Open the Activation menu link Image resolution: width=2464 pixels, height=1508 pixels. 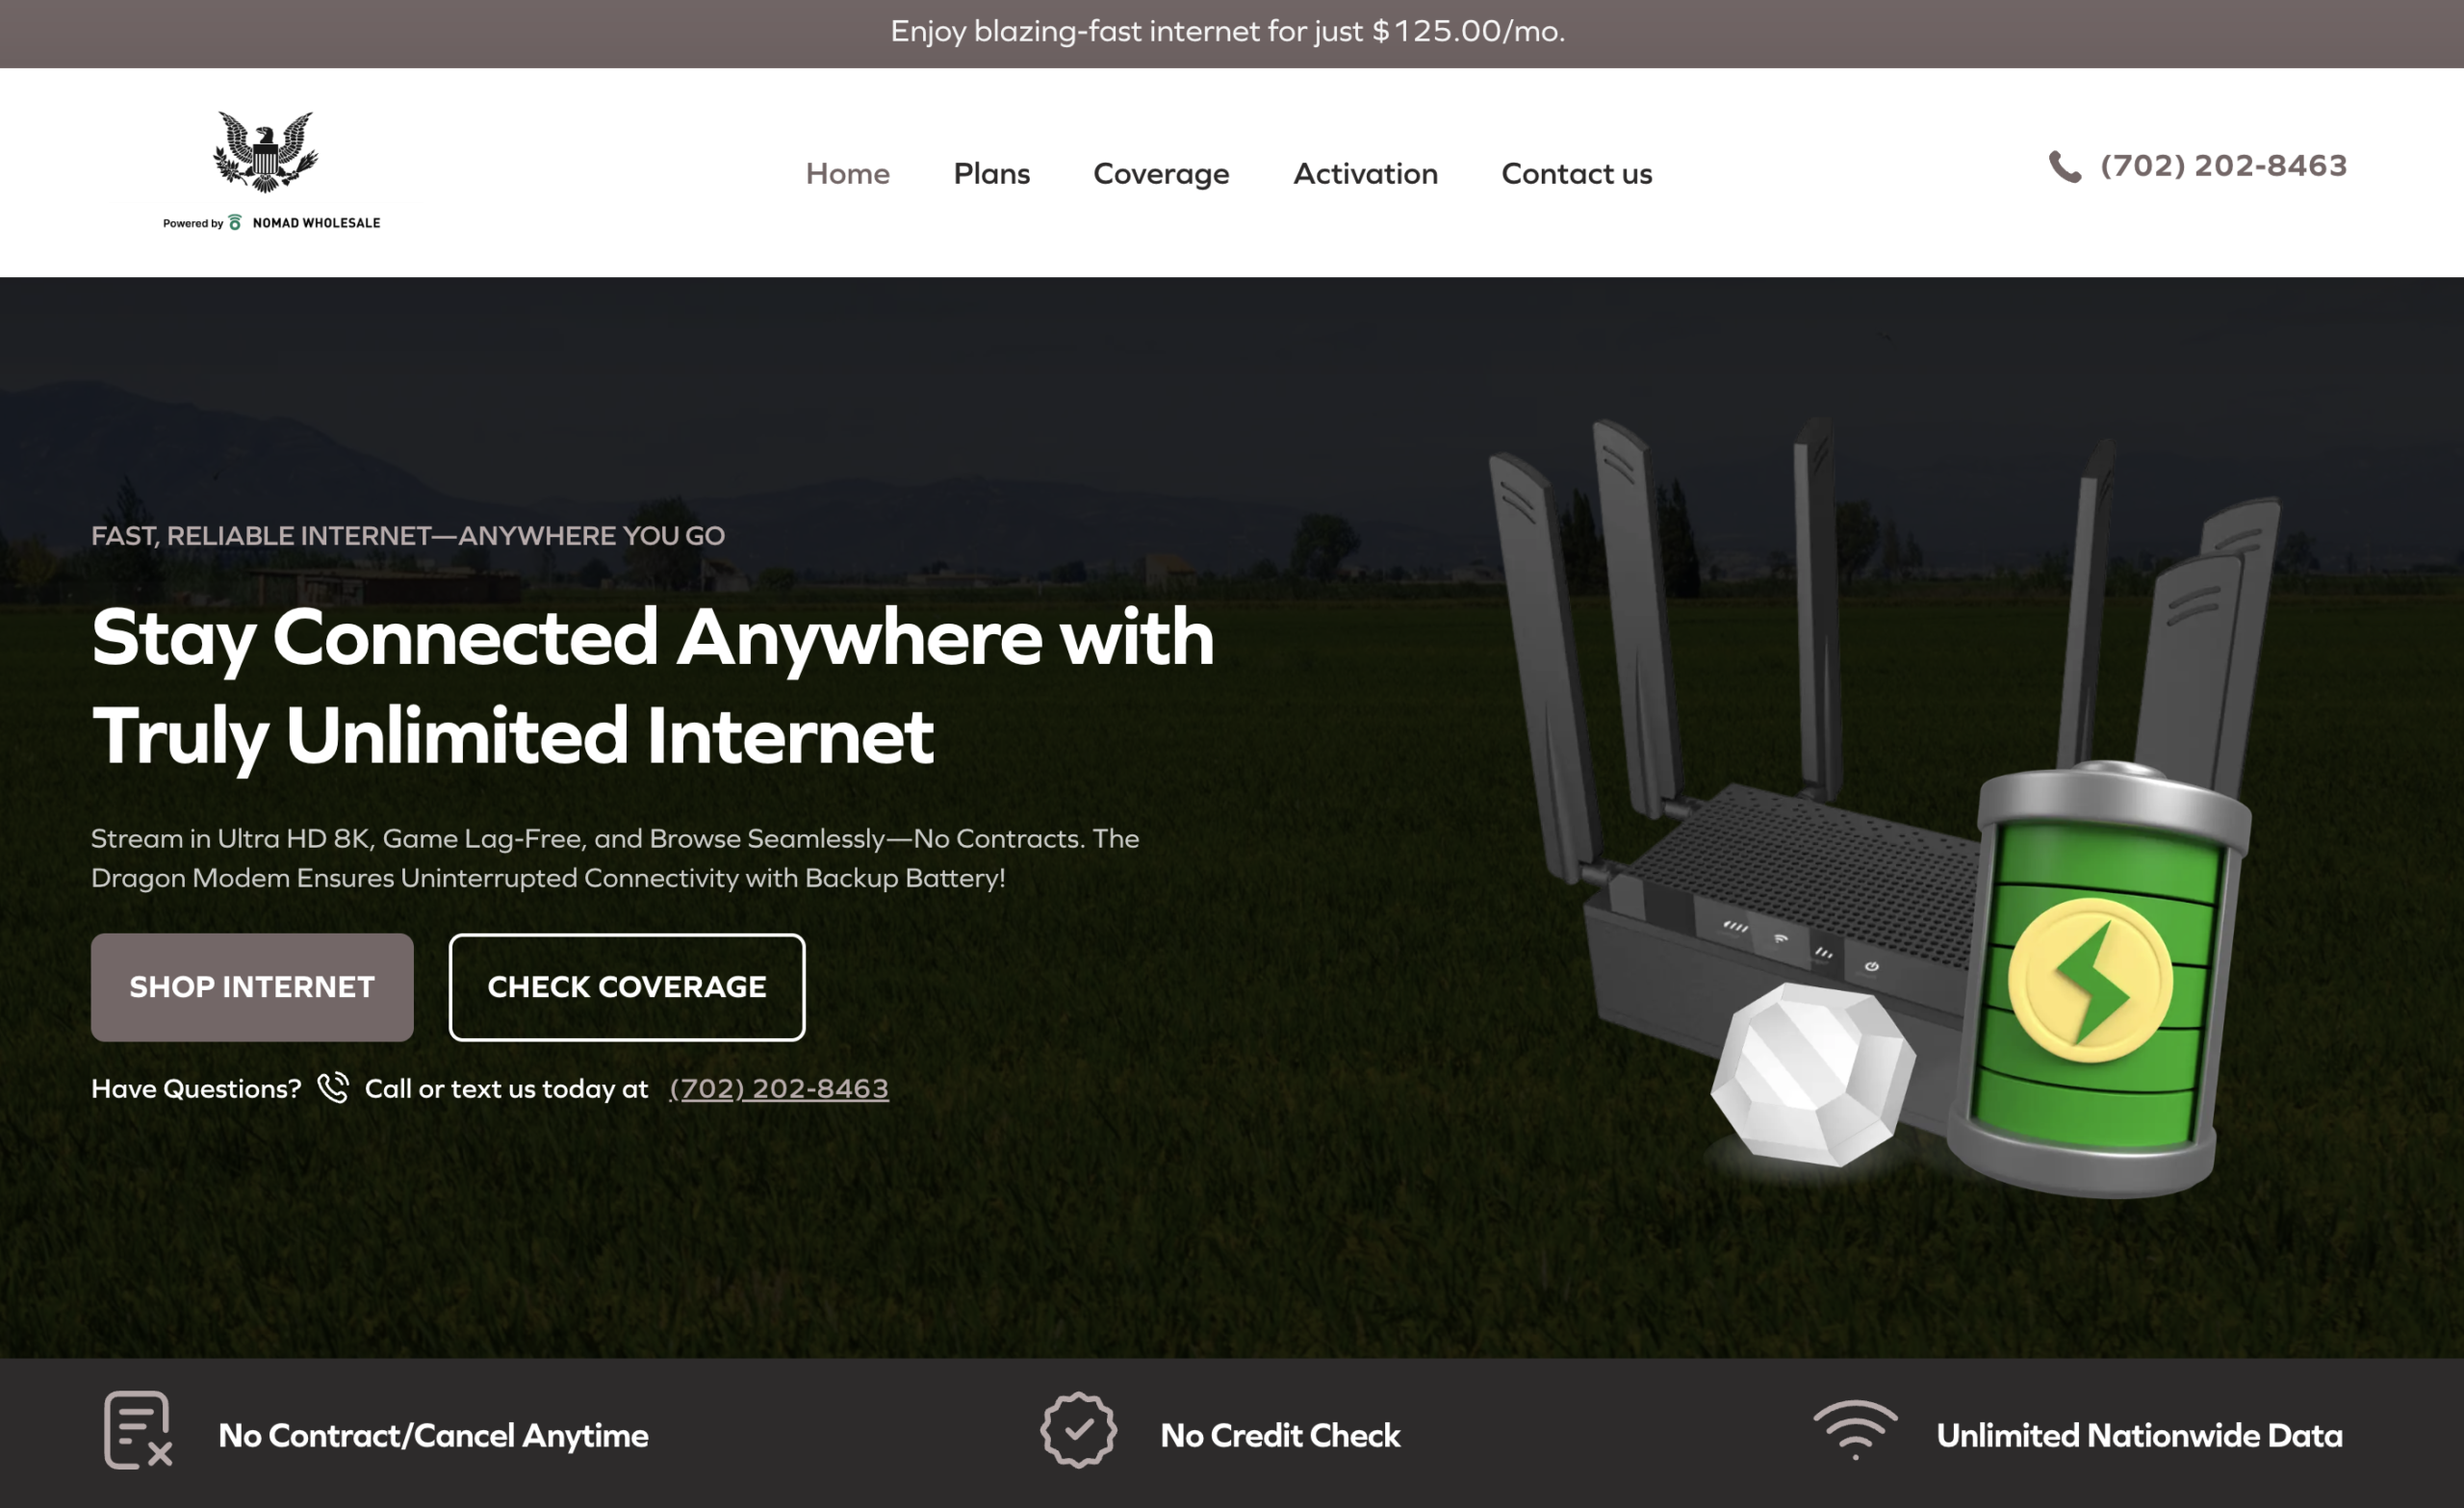pos(1366,174)
